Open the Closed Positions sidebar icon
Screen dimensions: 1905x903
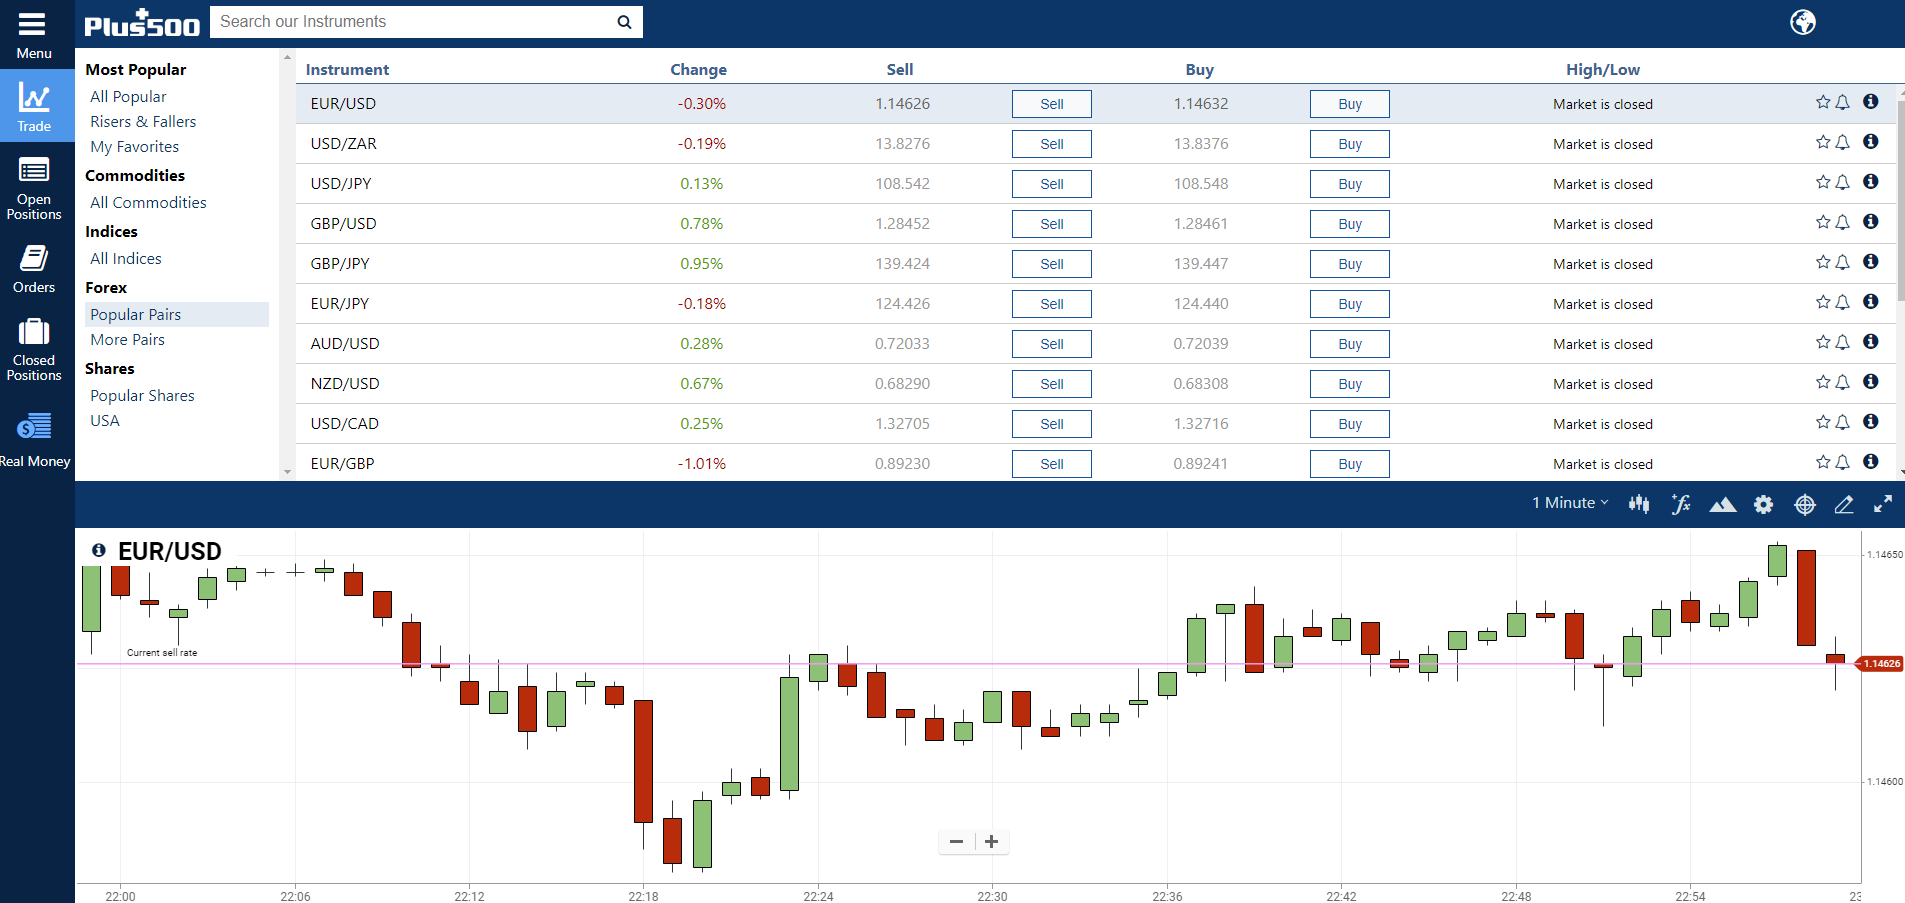coord(34,349)
